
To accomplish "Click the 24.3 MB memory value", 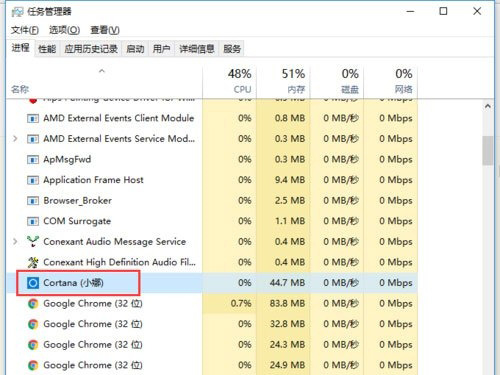I will click(x=287, y=345).
